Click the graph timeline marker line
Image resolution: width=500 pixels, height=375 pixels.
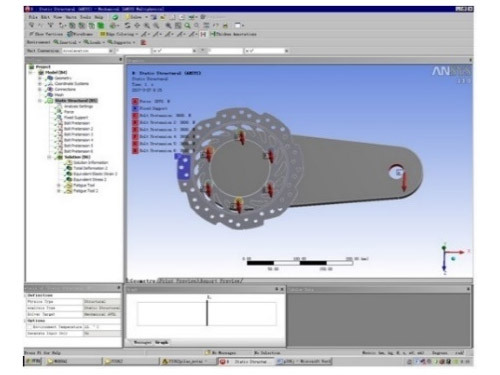pos(207,313)
